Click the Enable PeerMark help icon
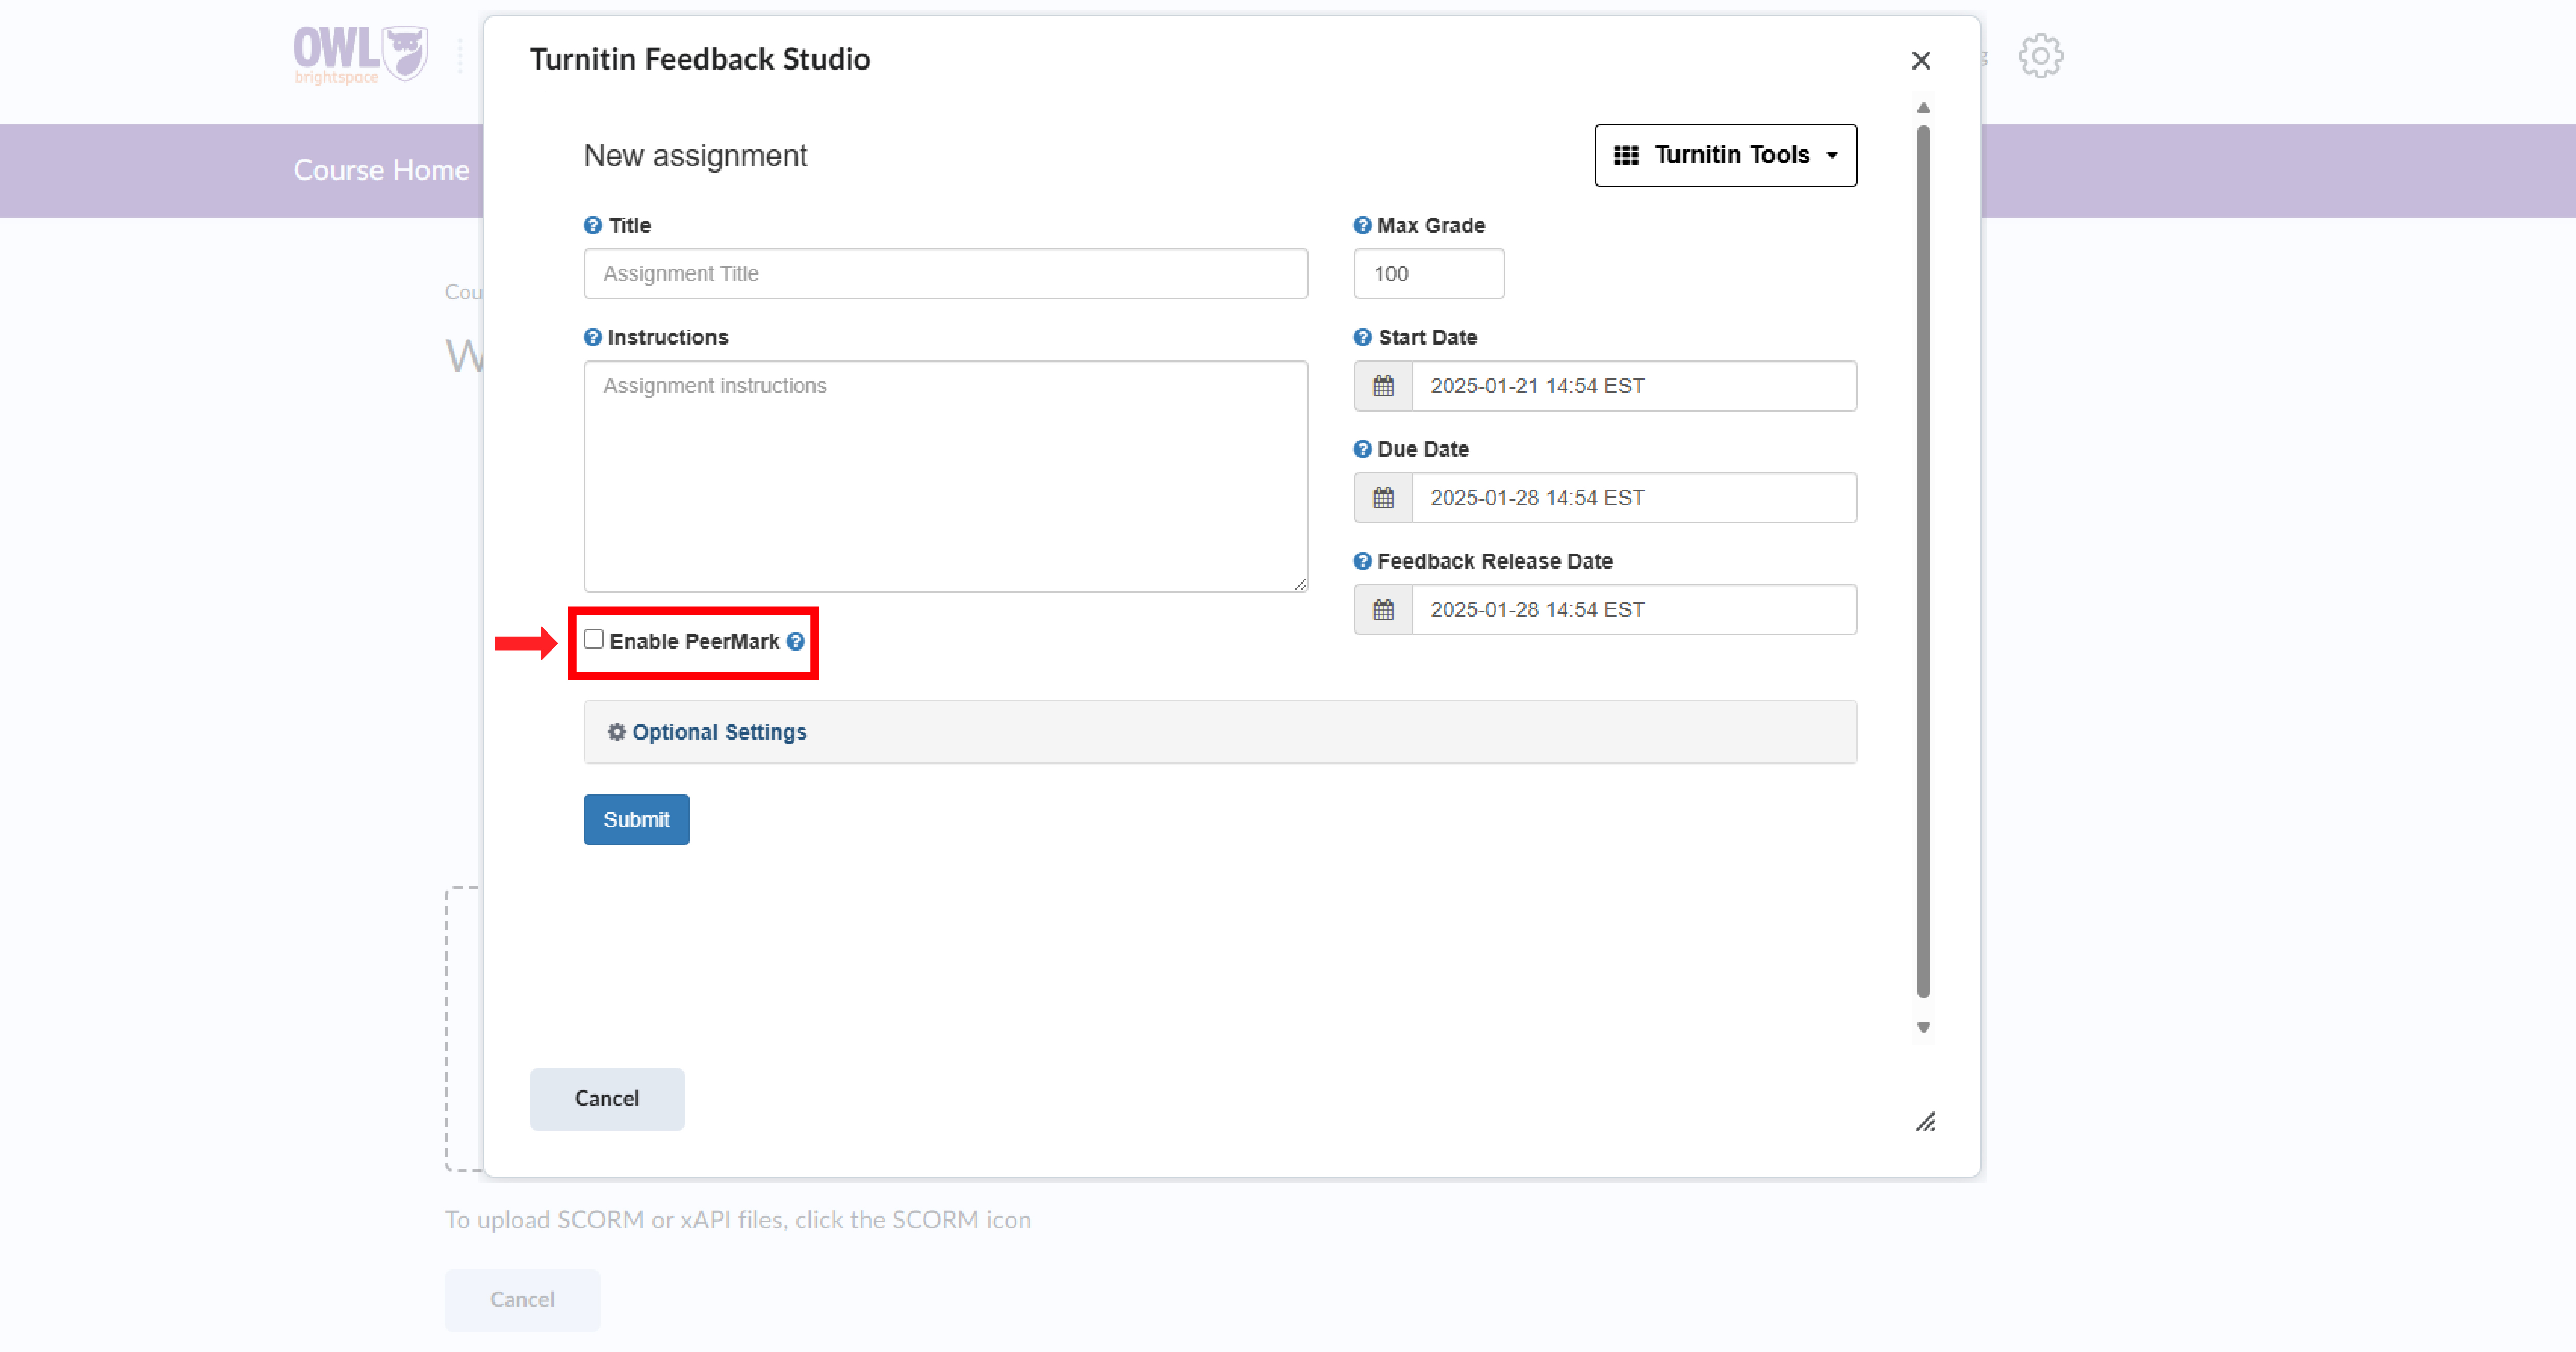Viewport: 2576px width, 1352px height. (x=795, y=642)
